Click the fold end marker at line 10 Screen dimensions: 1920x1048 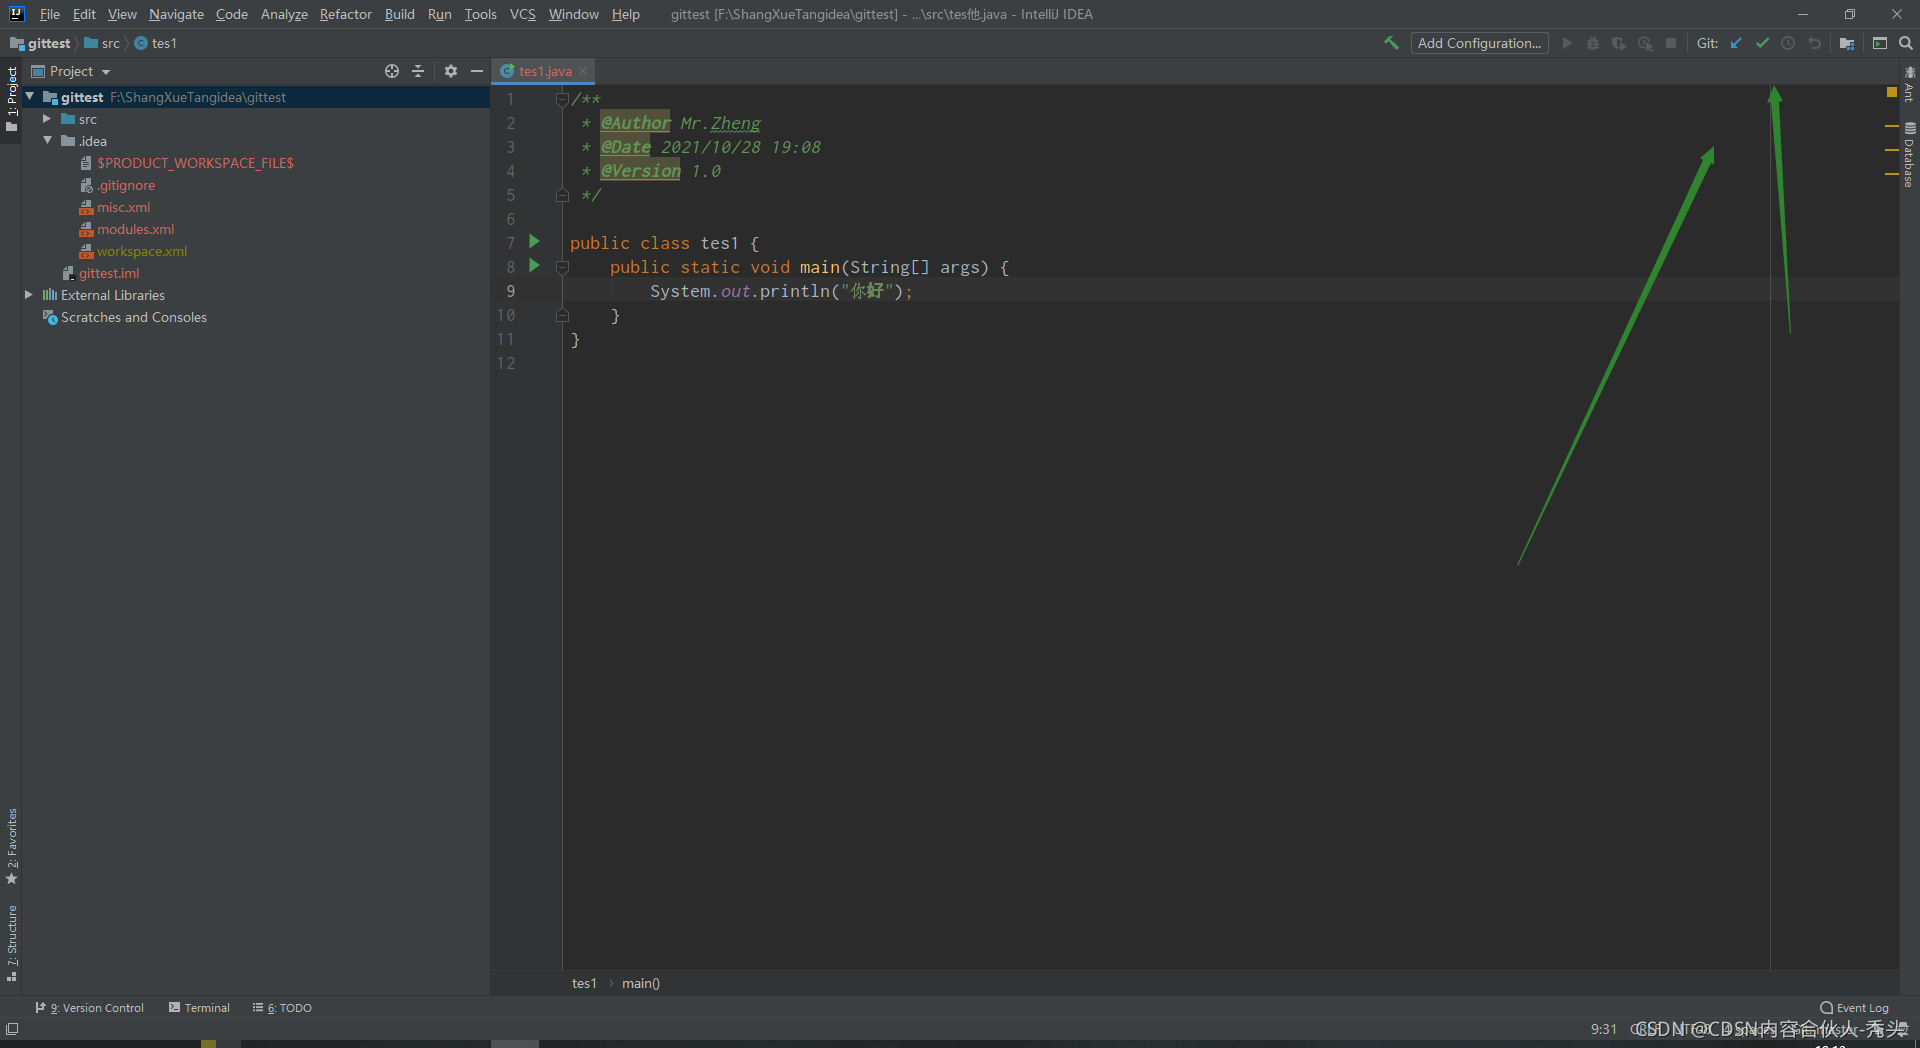pos(562,315)
